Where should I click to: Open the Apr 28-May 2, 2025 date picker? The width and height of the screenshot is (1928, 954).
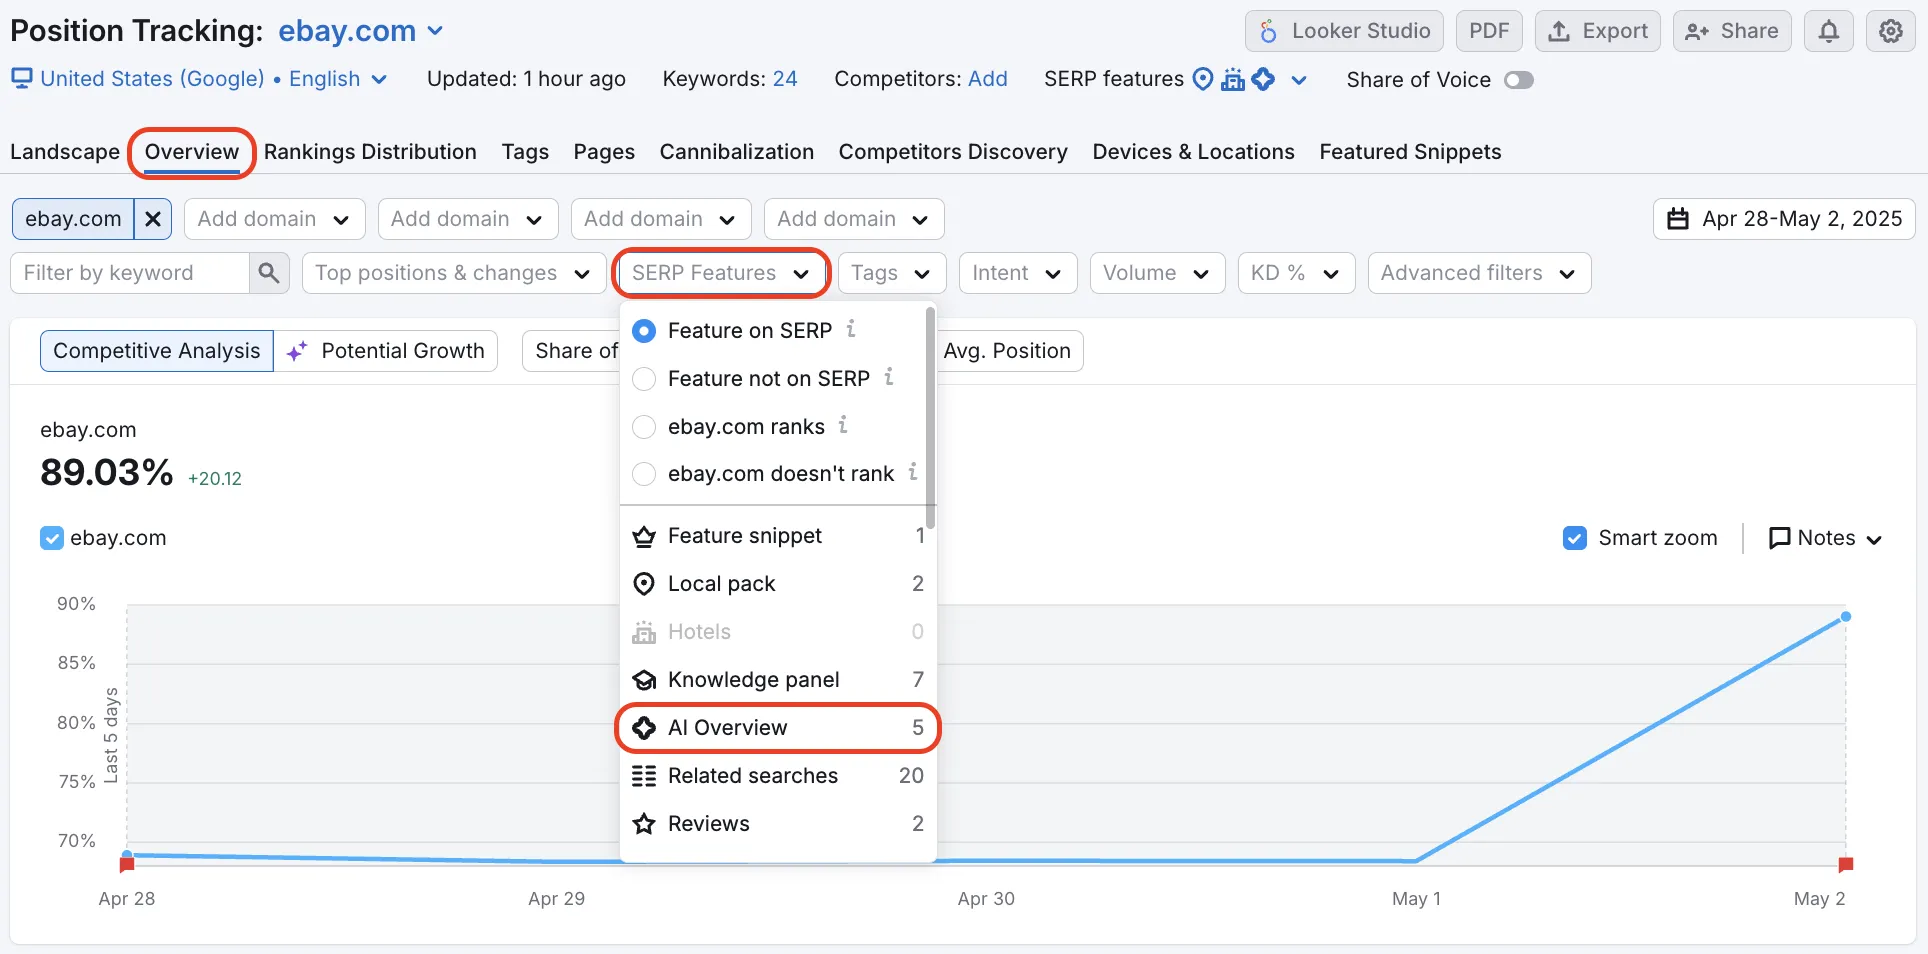pos(1784,219)
